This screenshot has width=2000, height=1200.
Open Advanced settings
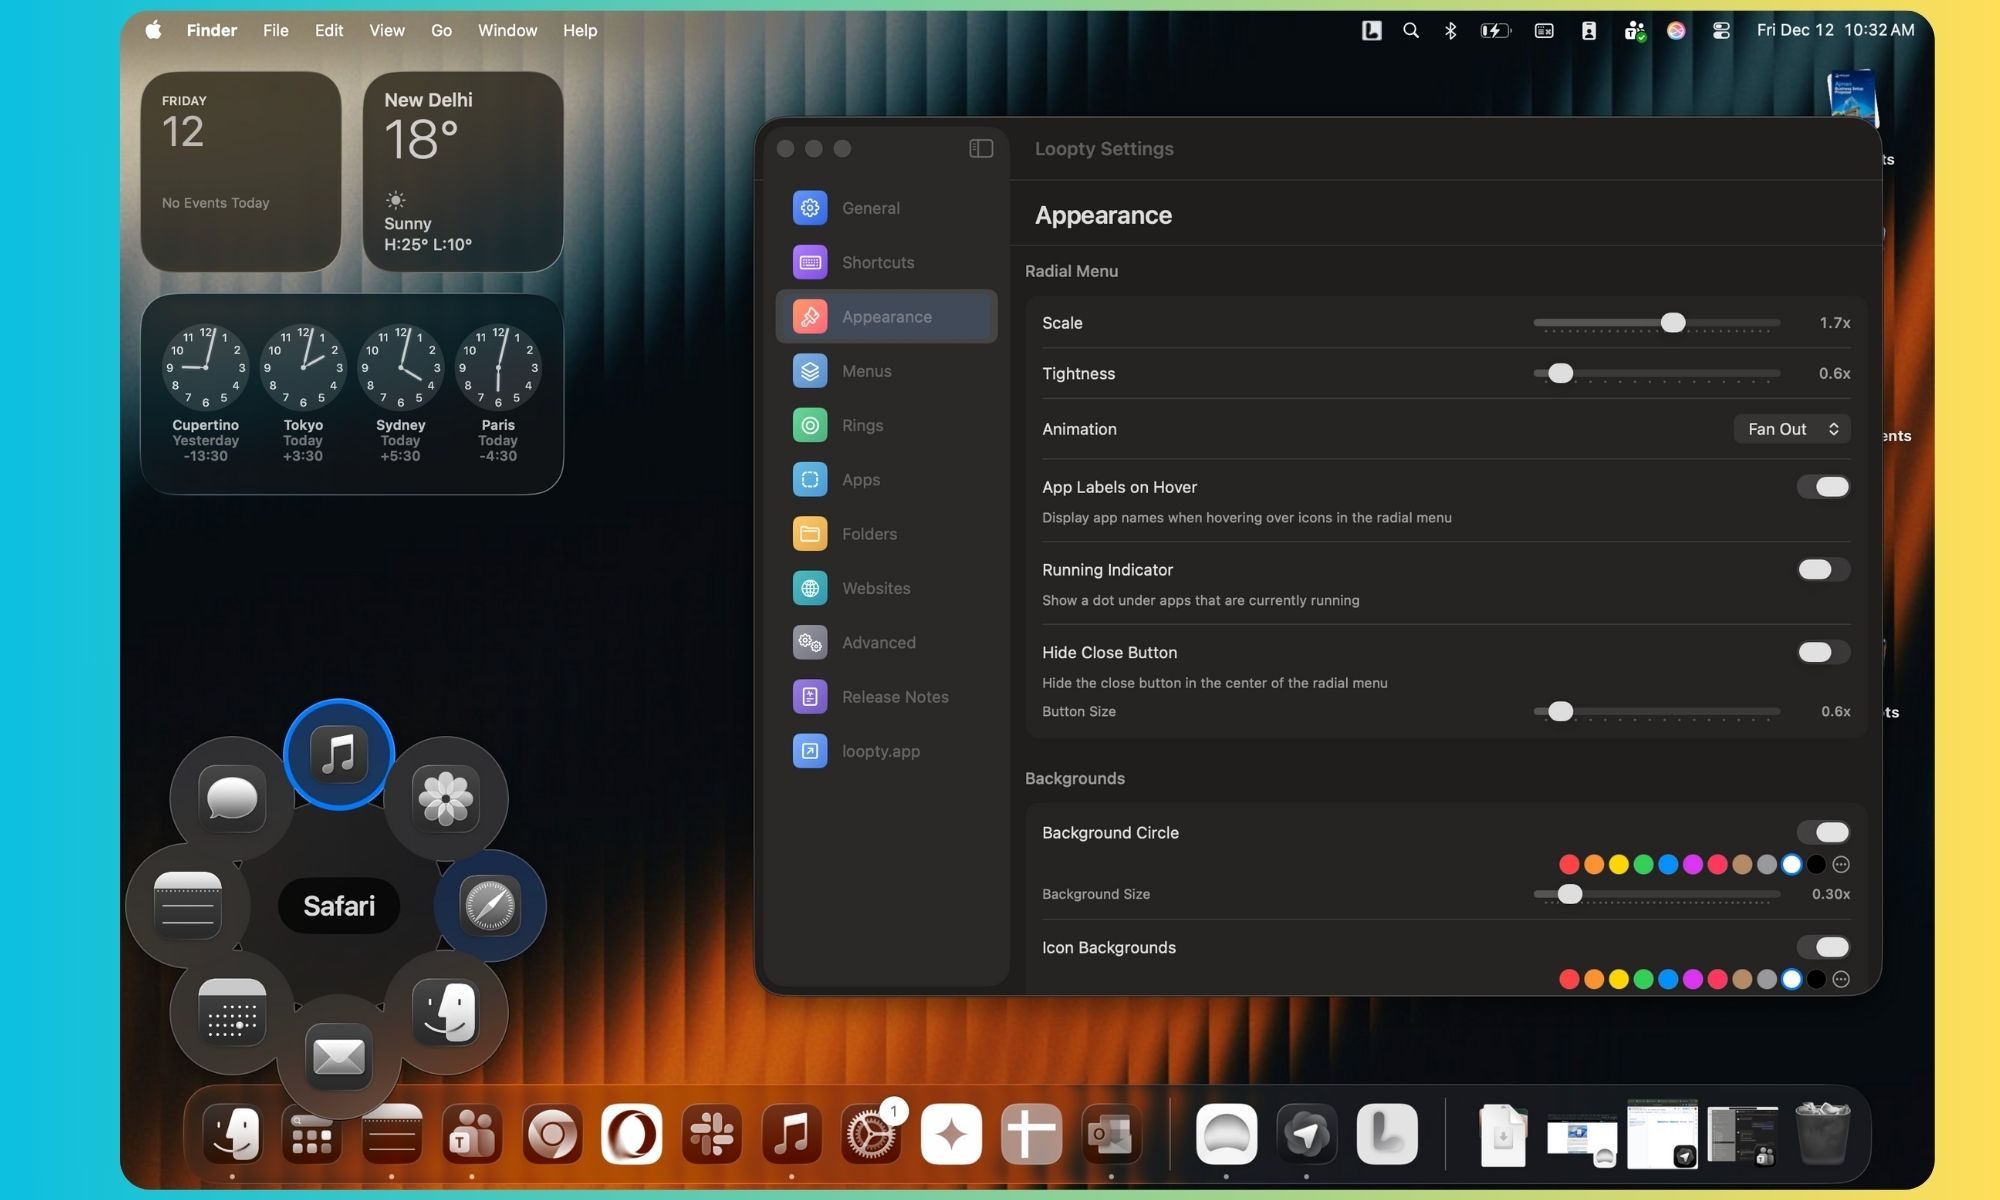(879, 642)
